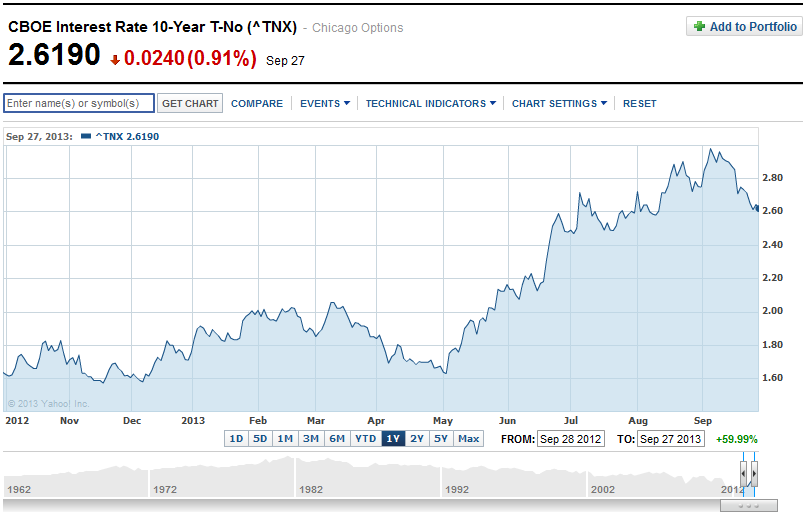Click the 1972 label in overview timeline
This screenshot has height=512, width=806.
point(164,489)
